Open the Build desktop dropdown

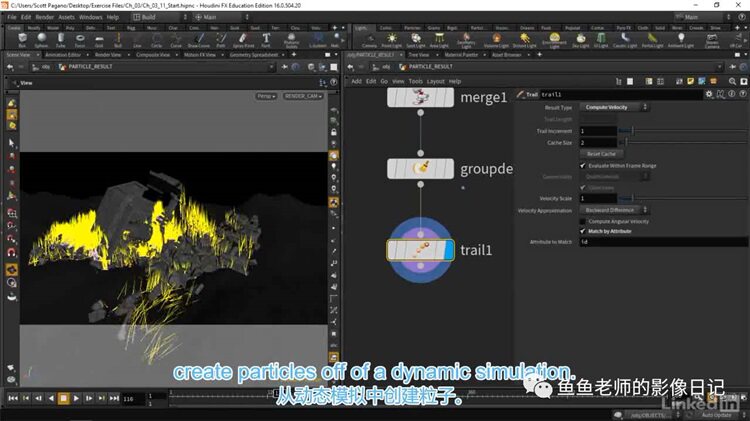160,17
